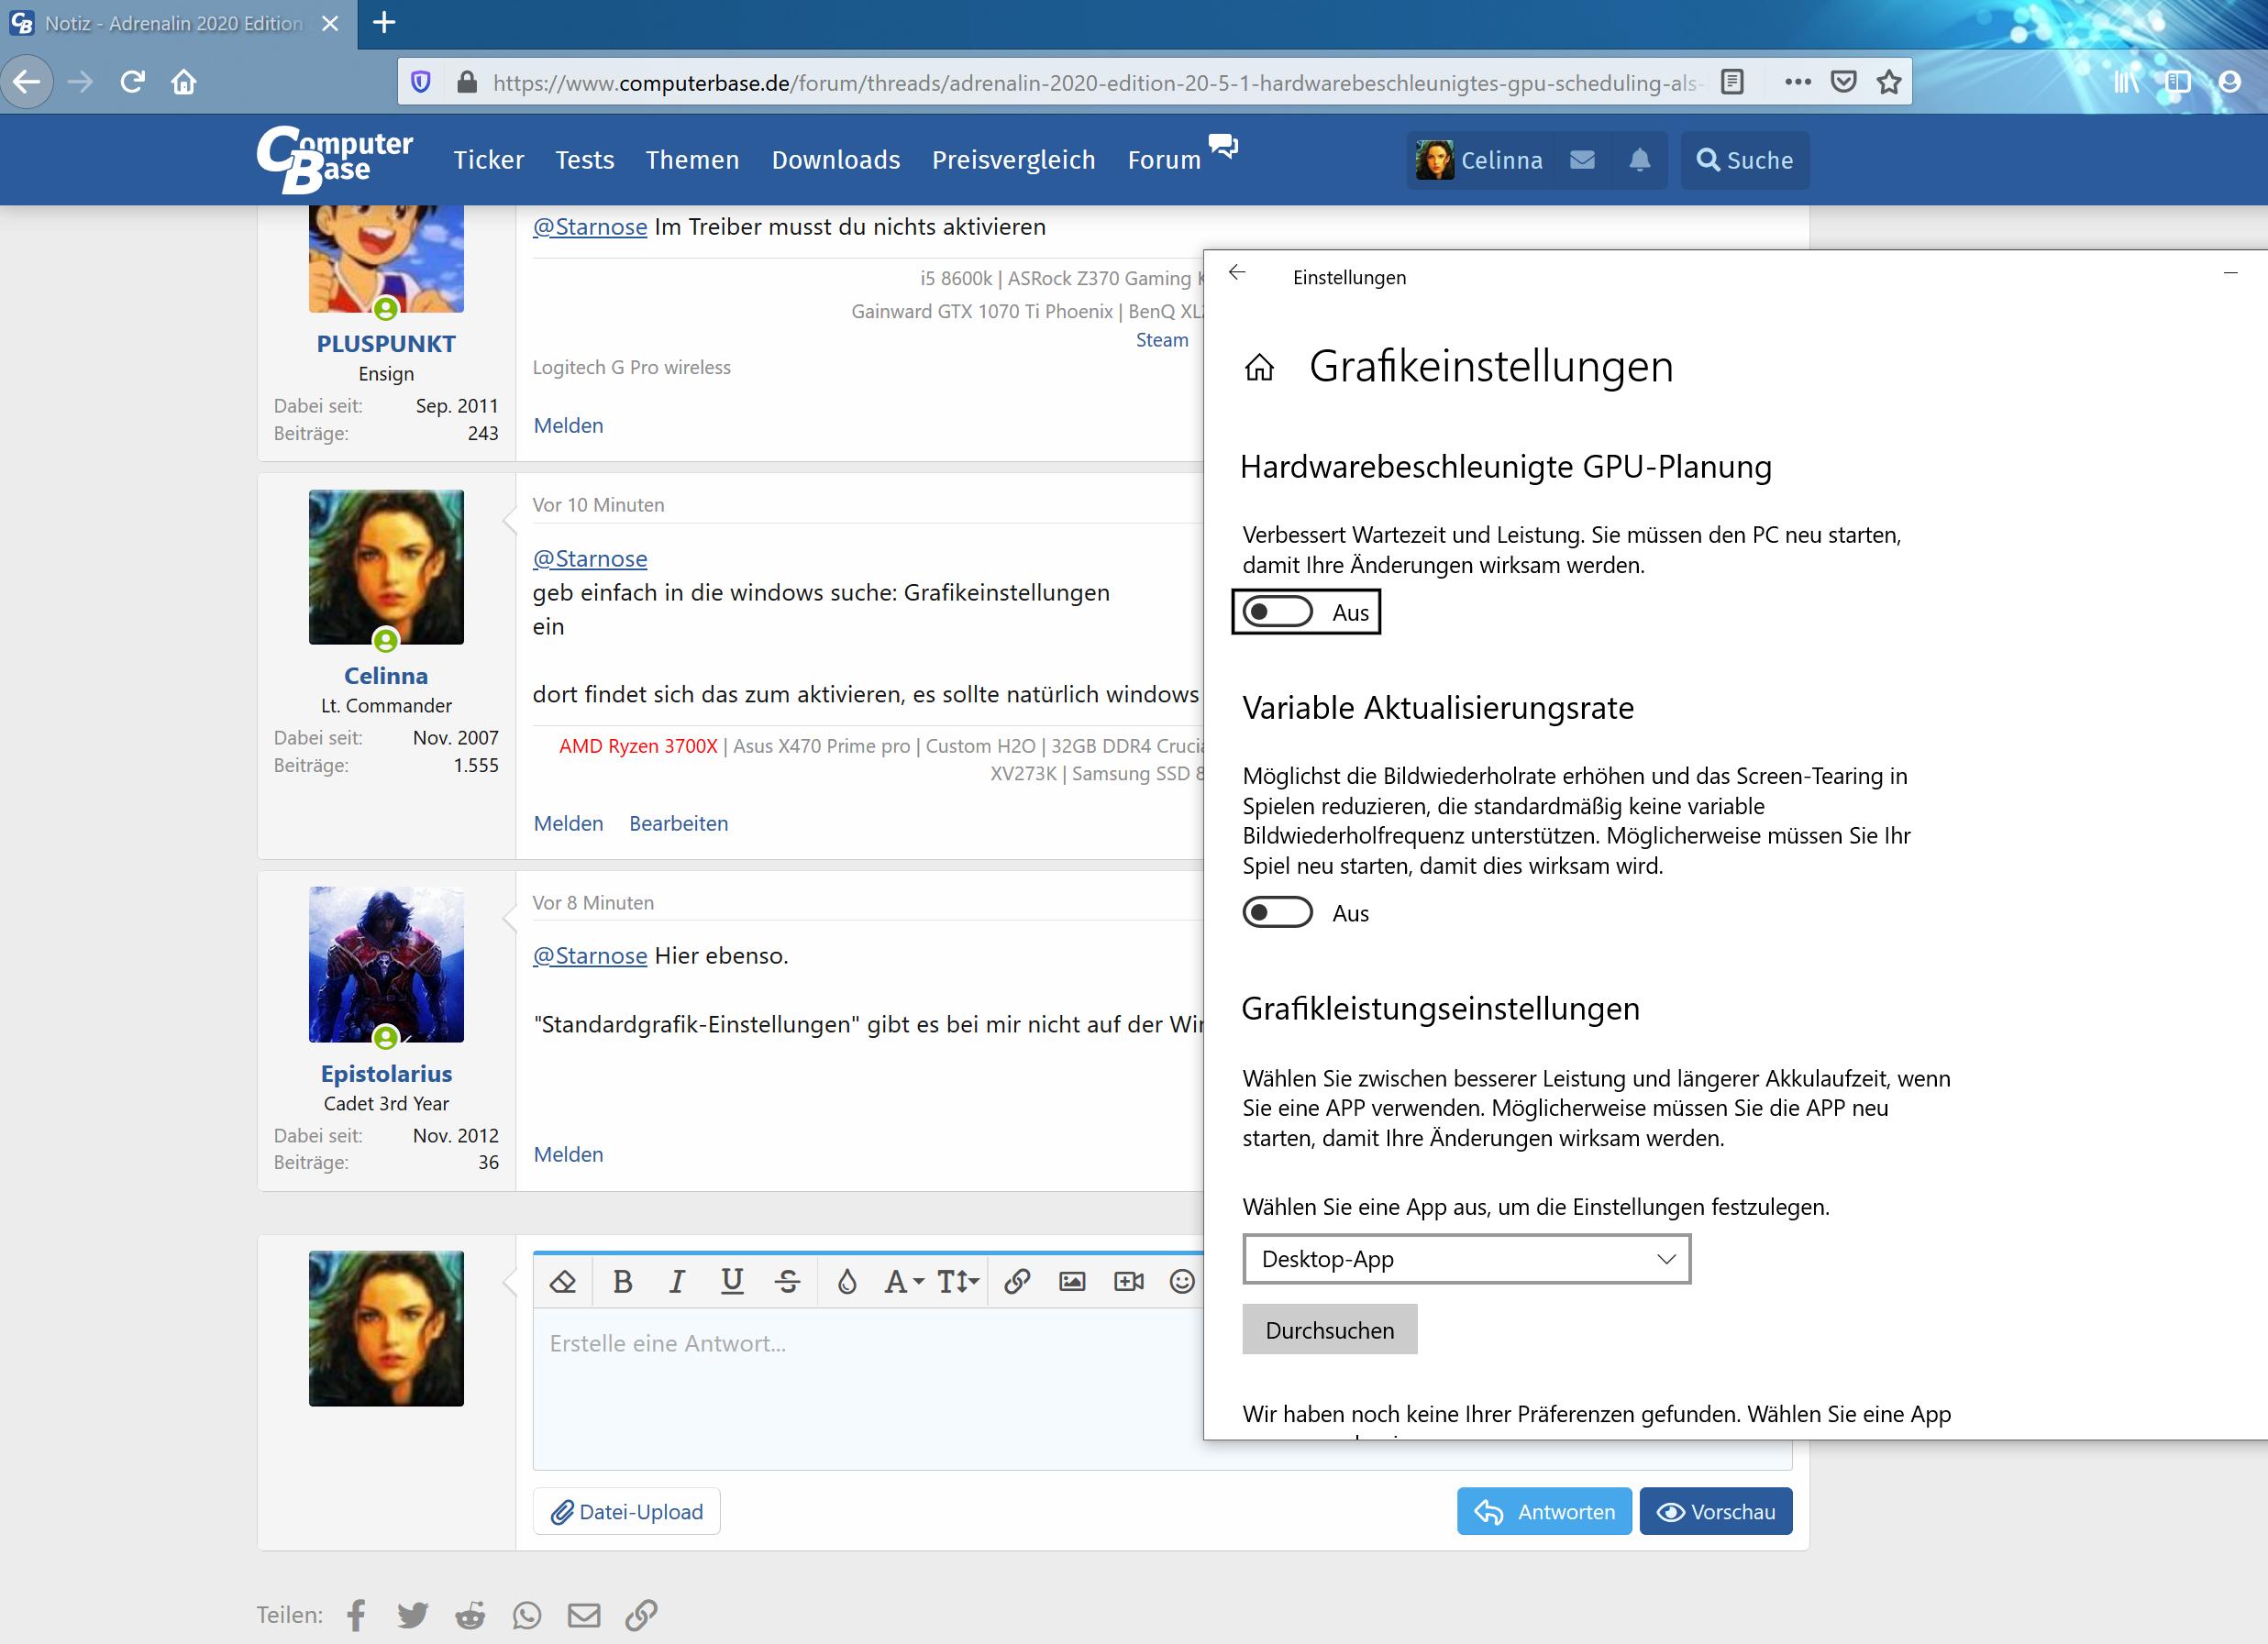Click italic formatting icon in editor
The image size is (2268, 1644).
click(x=676, y=1283)
